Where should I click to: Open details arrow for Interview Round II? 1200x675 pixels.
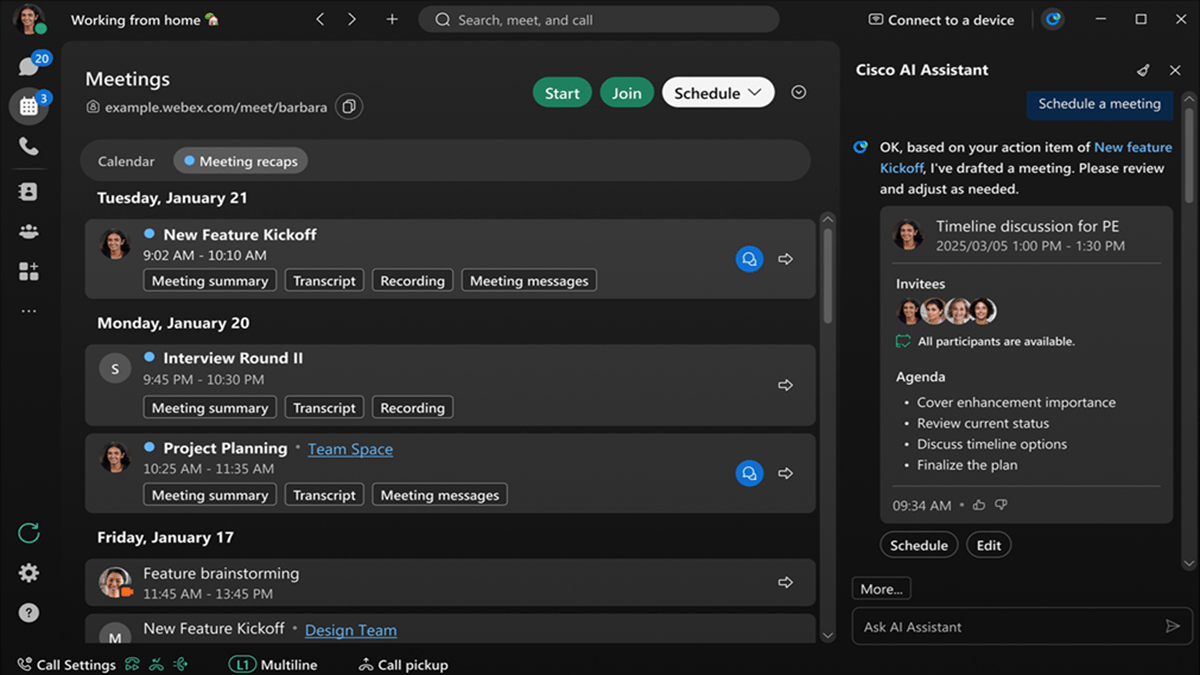[x=786, y=385]
